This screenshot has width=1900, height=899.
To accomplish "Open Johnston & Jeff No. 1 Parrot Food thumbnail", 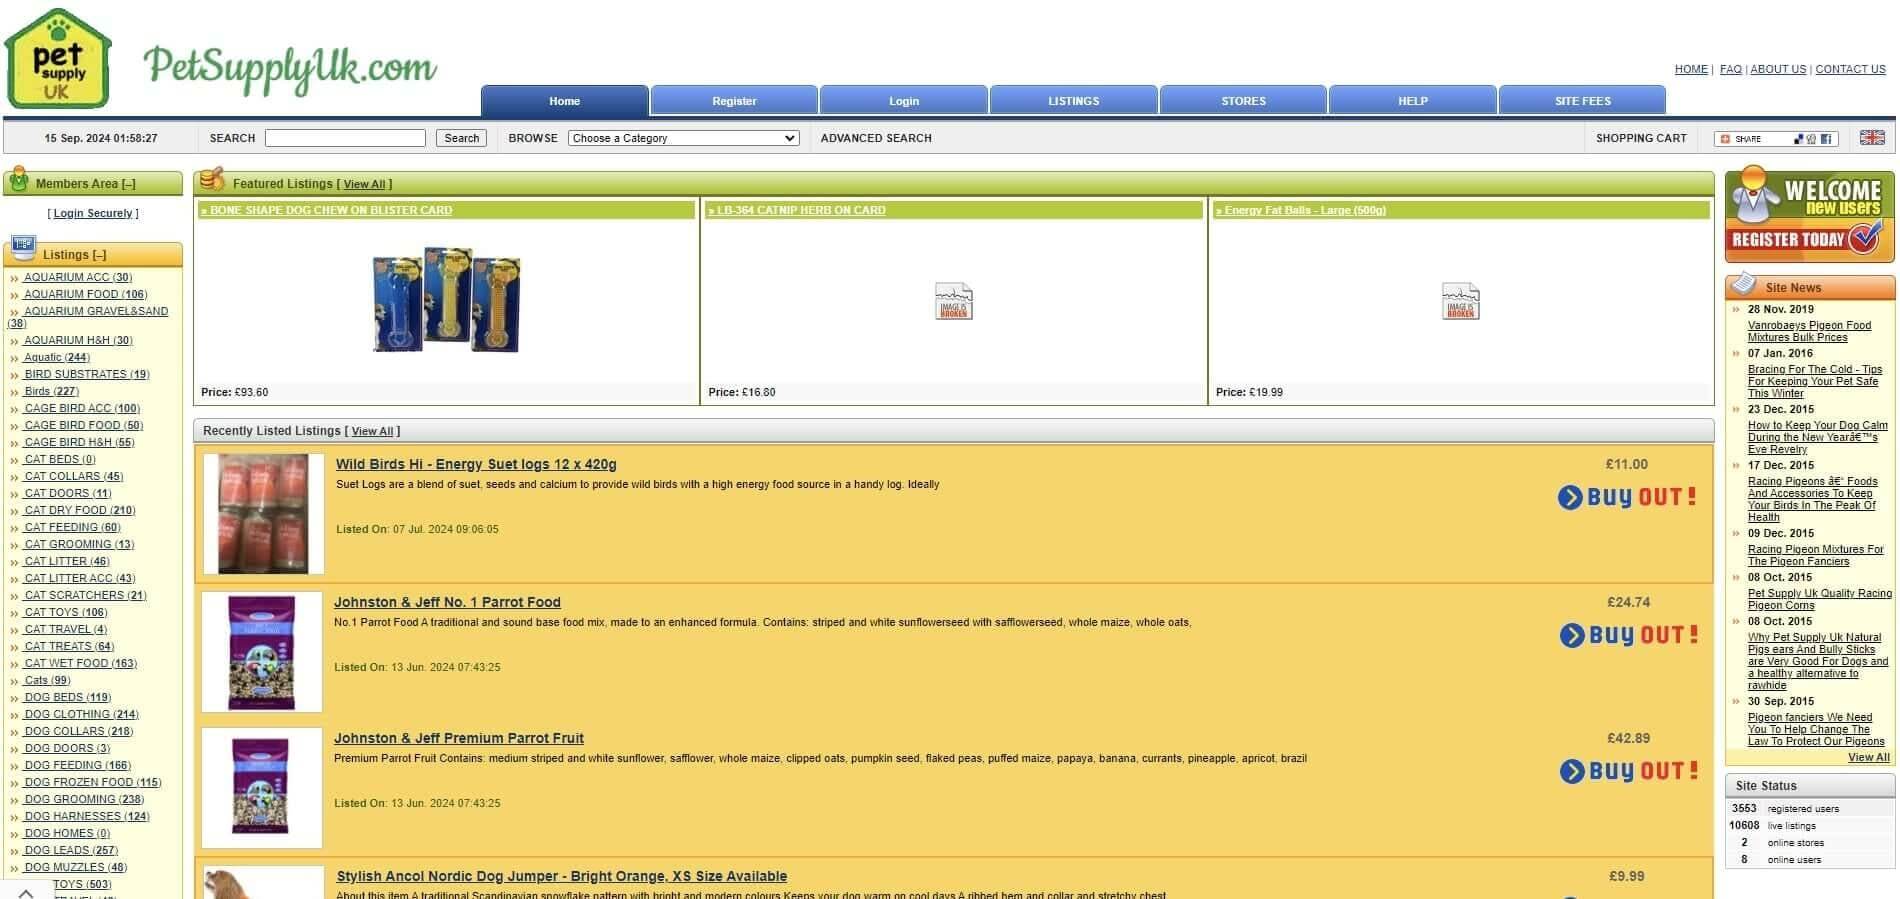I will click(262, 652).
